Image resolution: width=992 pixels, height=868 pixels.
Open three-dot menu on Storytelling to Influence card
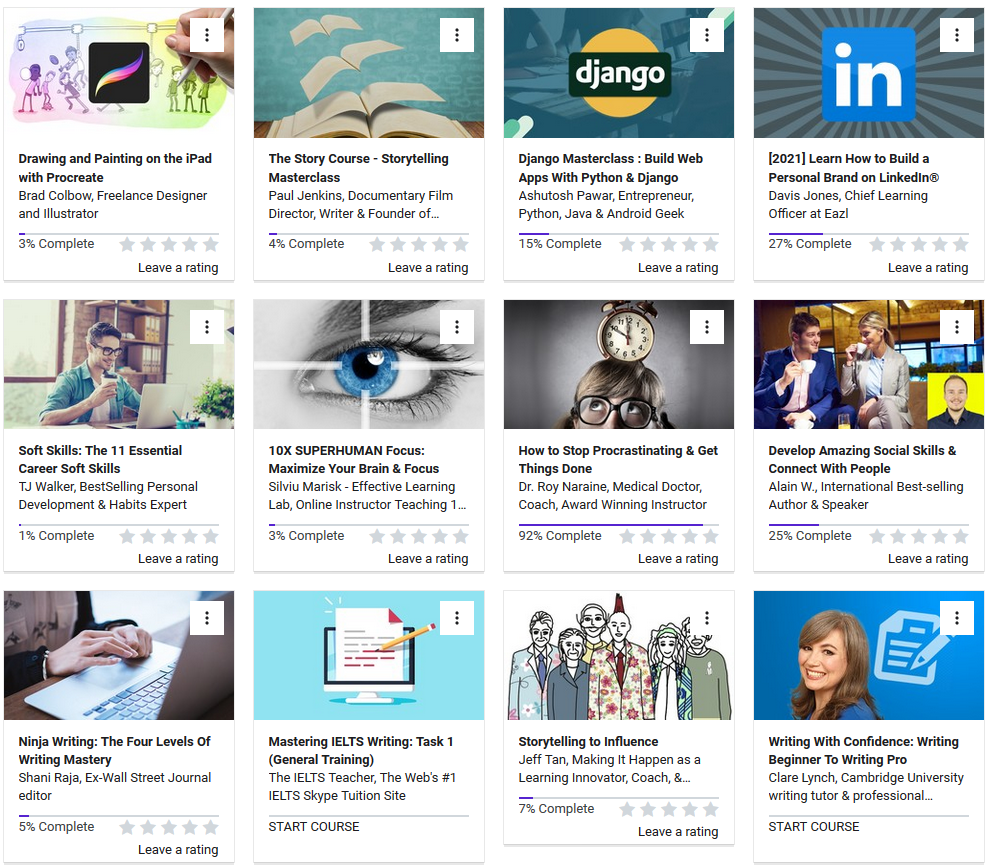[707, 617]
